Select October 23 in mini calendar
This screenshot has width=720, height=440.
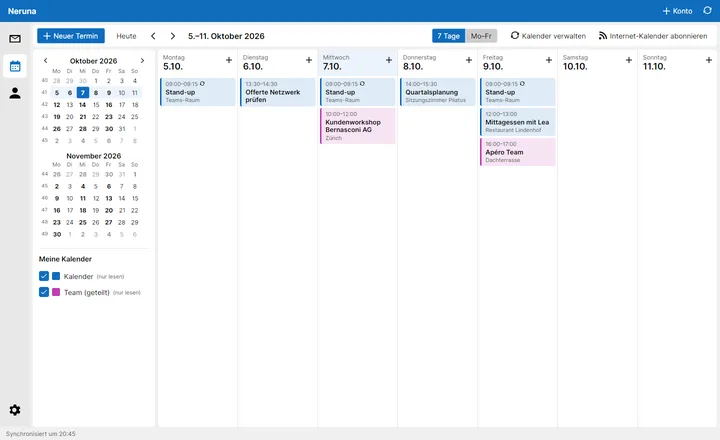[x=109, y=117]
